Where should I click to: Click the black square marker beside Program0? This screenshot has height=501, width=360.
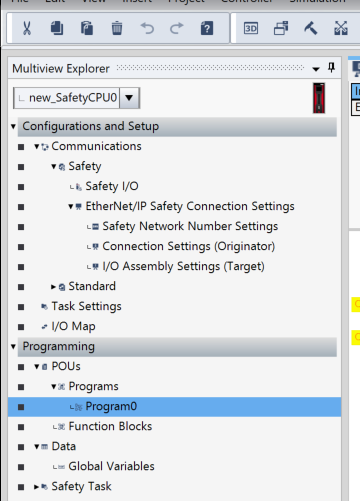(x=21, y=407)
